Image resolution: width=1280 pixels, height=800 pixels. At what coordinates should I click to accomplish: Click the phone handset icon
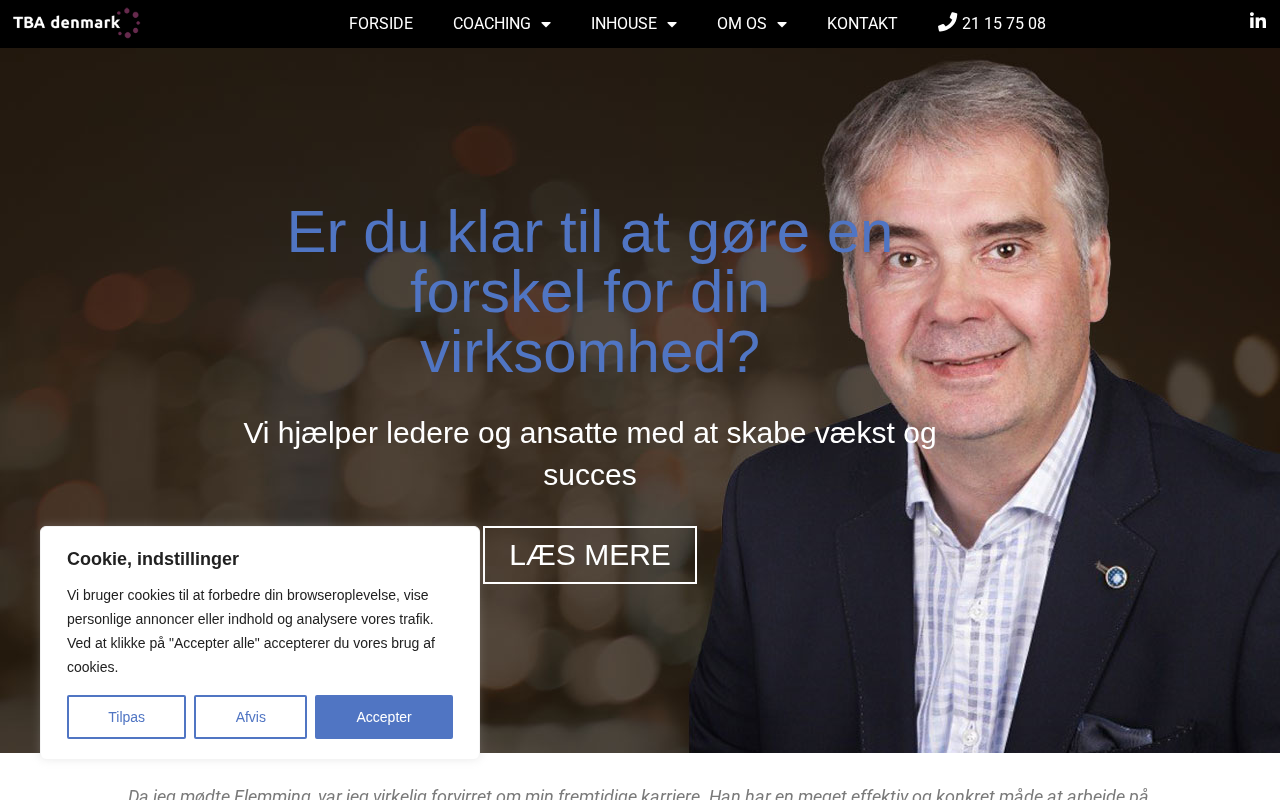pyautogui.click(x=947, y=22)
